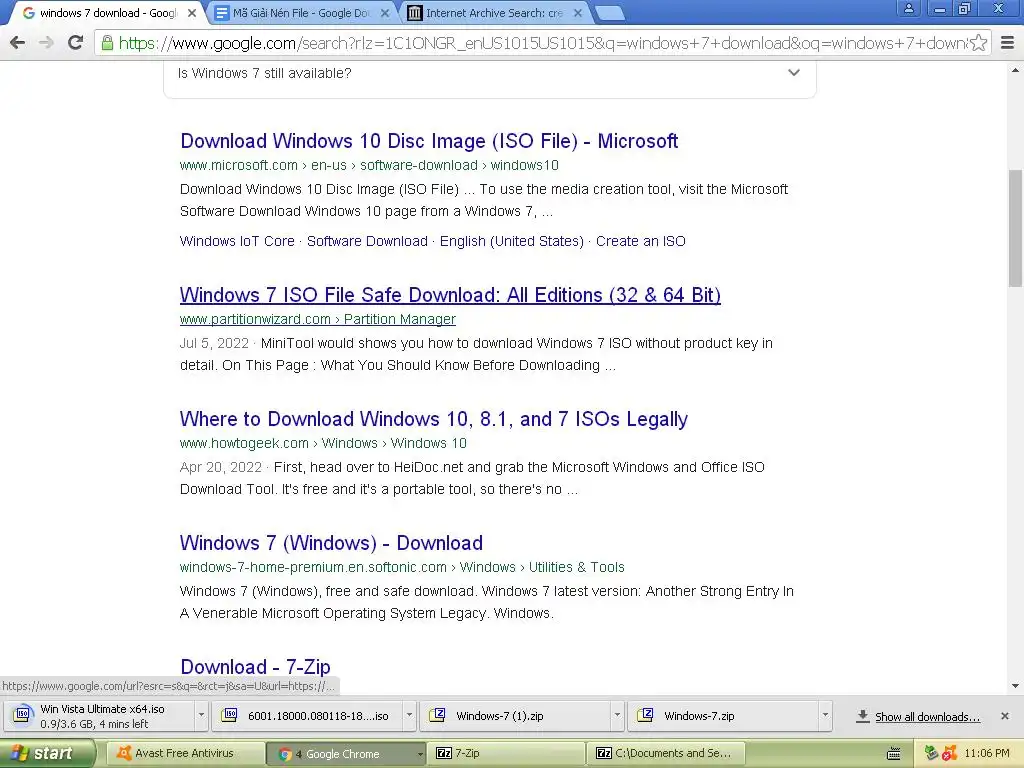Click the scrollbar down arrow

[1016, 686]
